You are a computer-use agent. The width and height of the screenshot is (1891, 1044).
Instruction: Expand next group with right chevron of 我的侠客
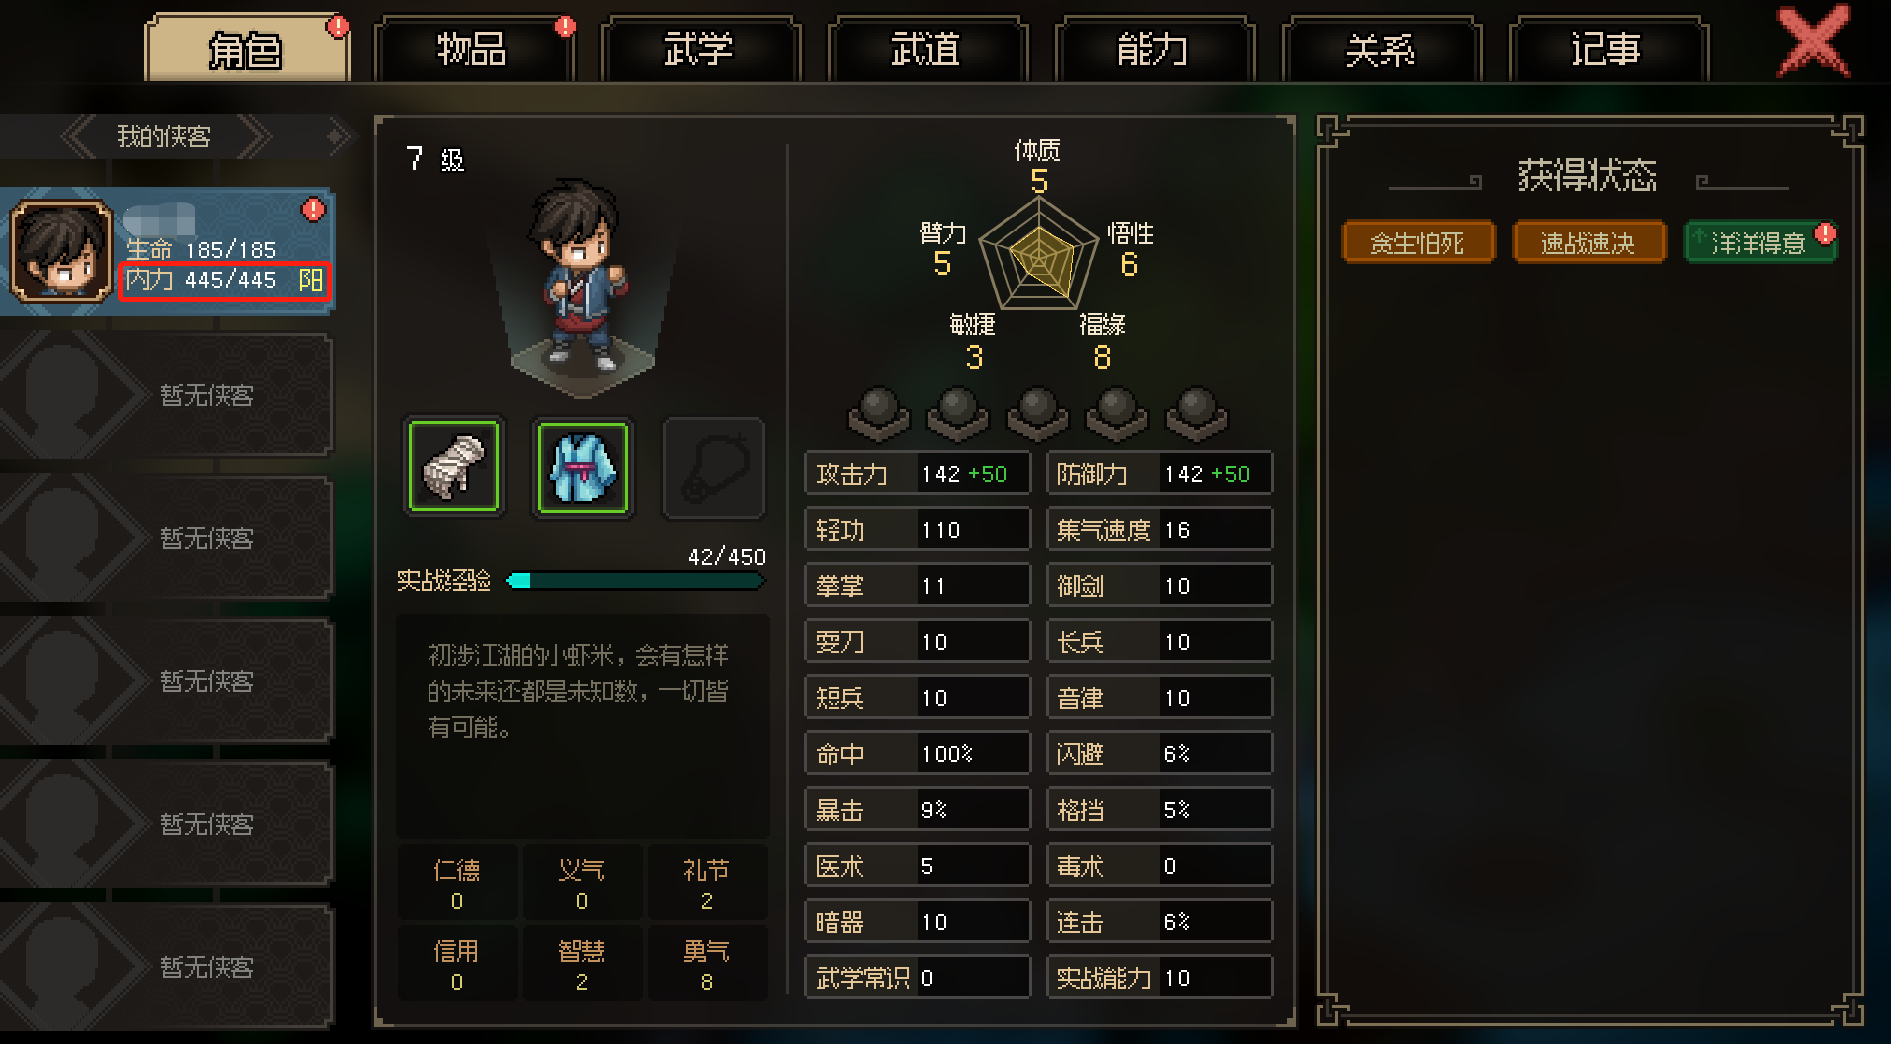pyautogui.click(x=255, y=136)
